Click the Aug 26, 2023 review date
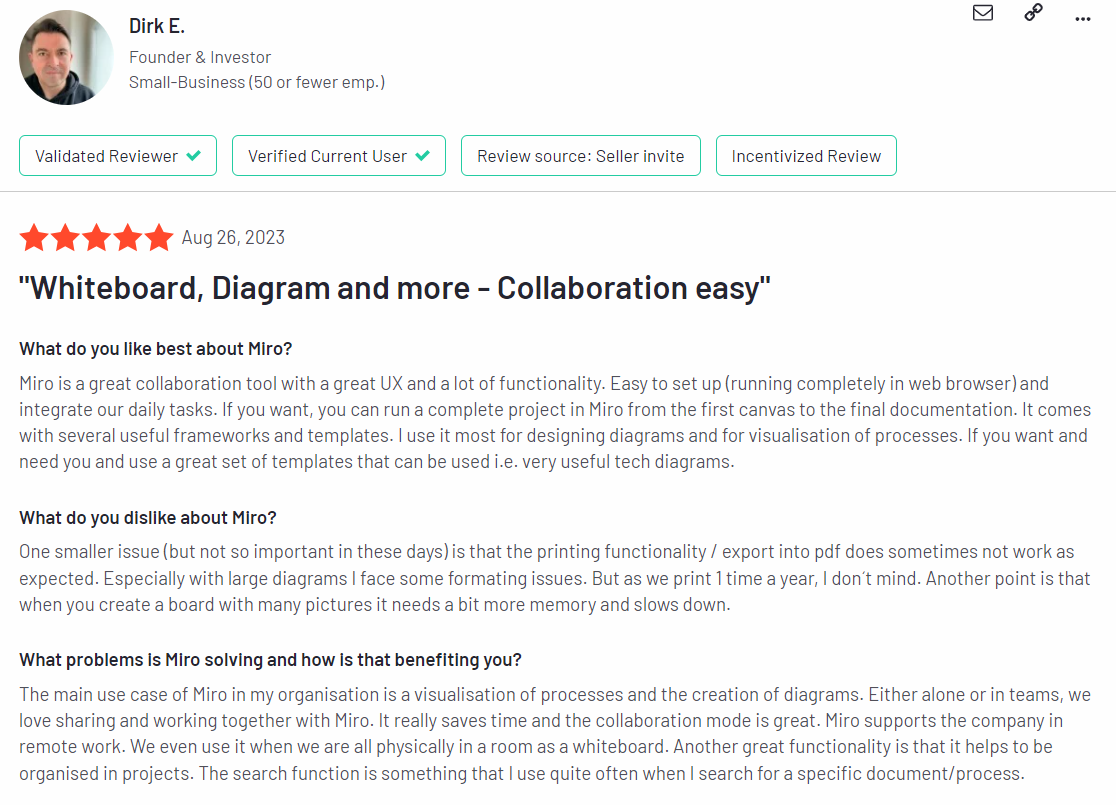Screen dimensions: 1116x805 click(x=233, y=238)
